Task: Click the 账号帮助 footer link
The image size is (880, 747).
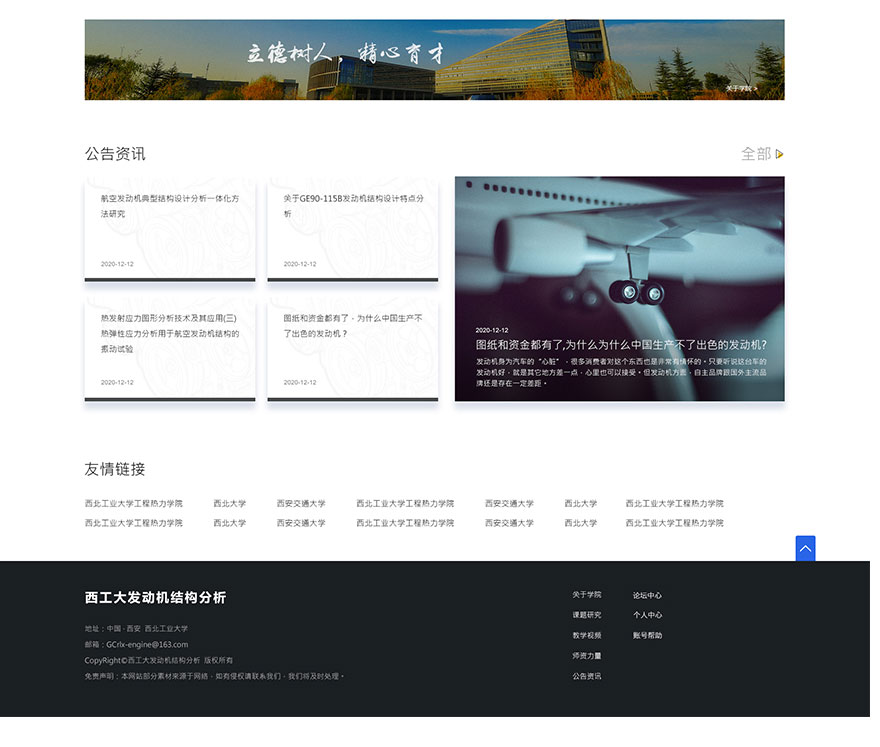Action: tap(647, 635)
